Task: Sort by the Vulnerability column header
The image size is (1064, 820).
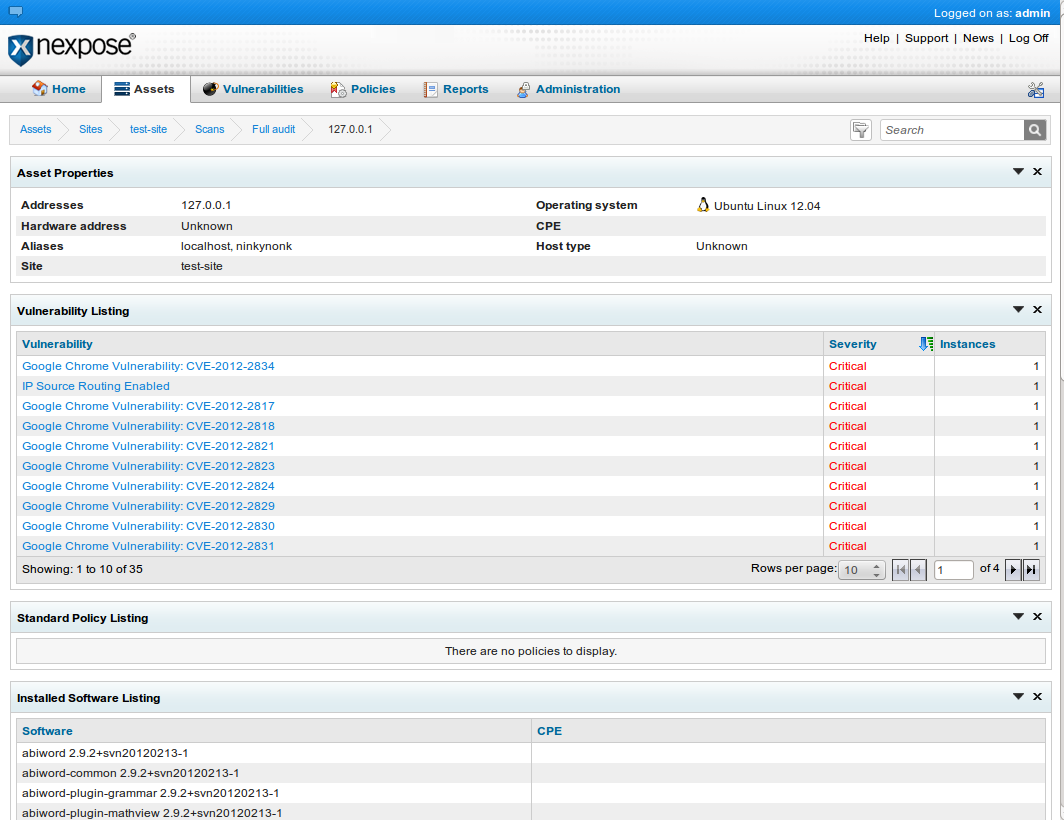Action: click(57, 344)
